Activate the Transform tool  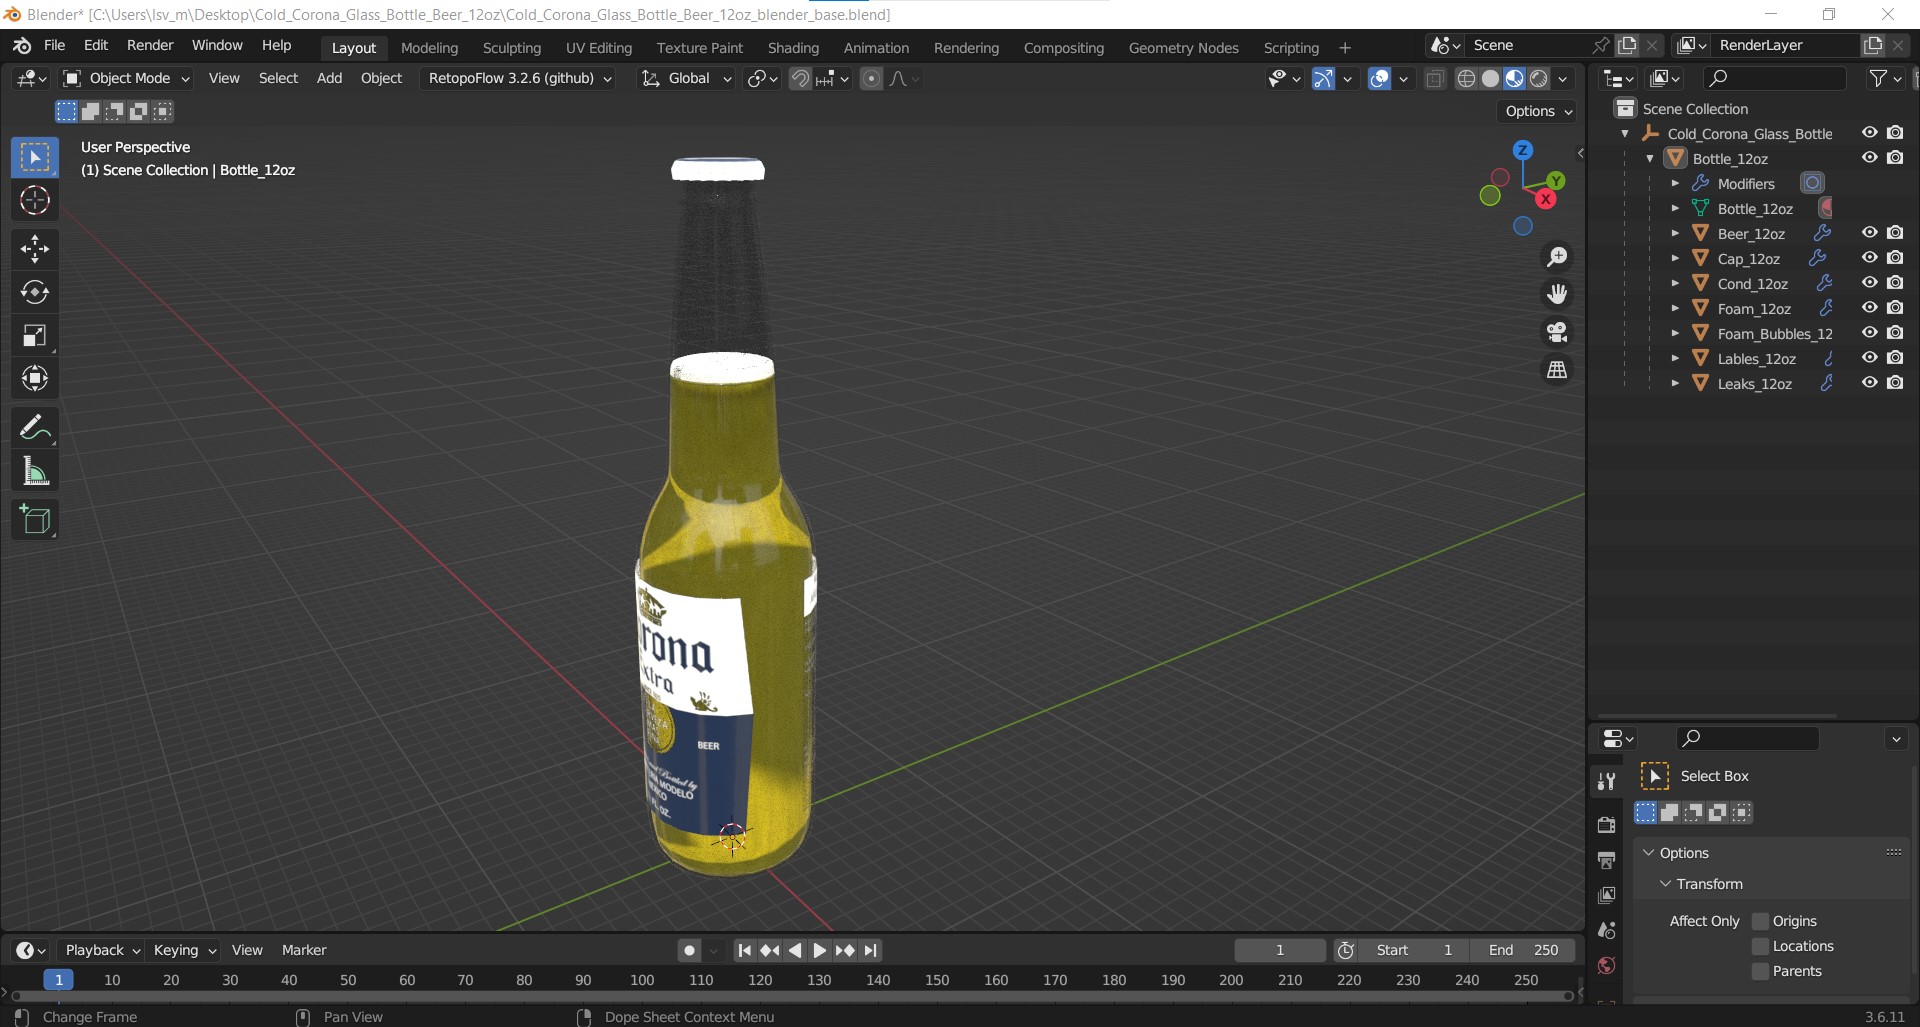click(x=35, y=378)
